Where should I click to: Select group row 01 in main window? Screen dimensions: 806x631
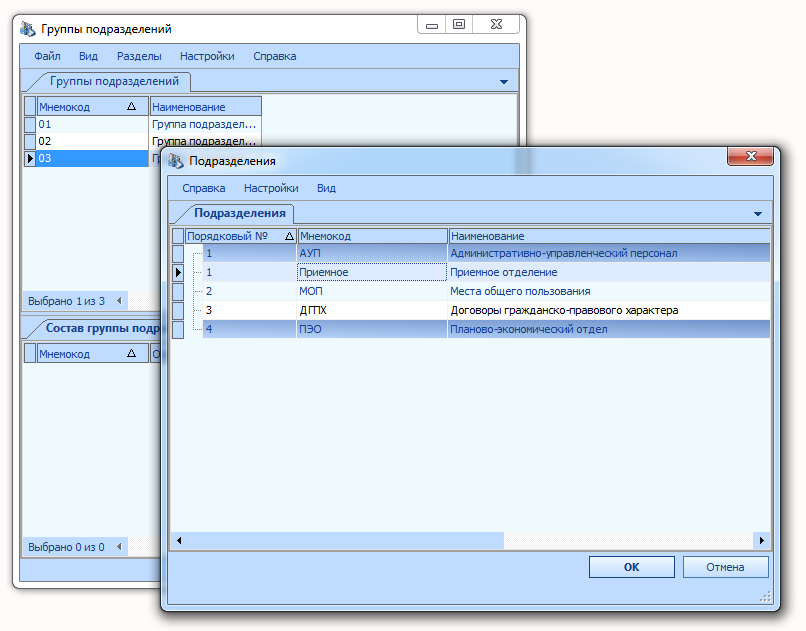(149, 124)
